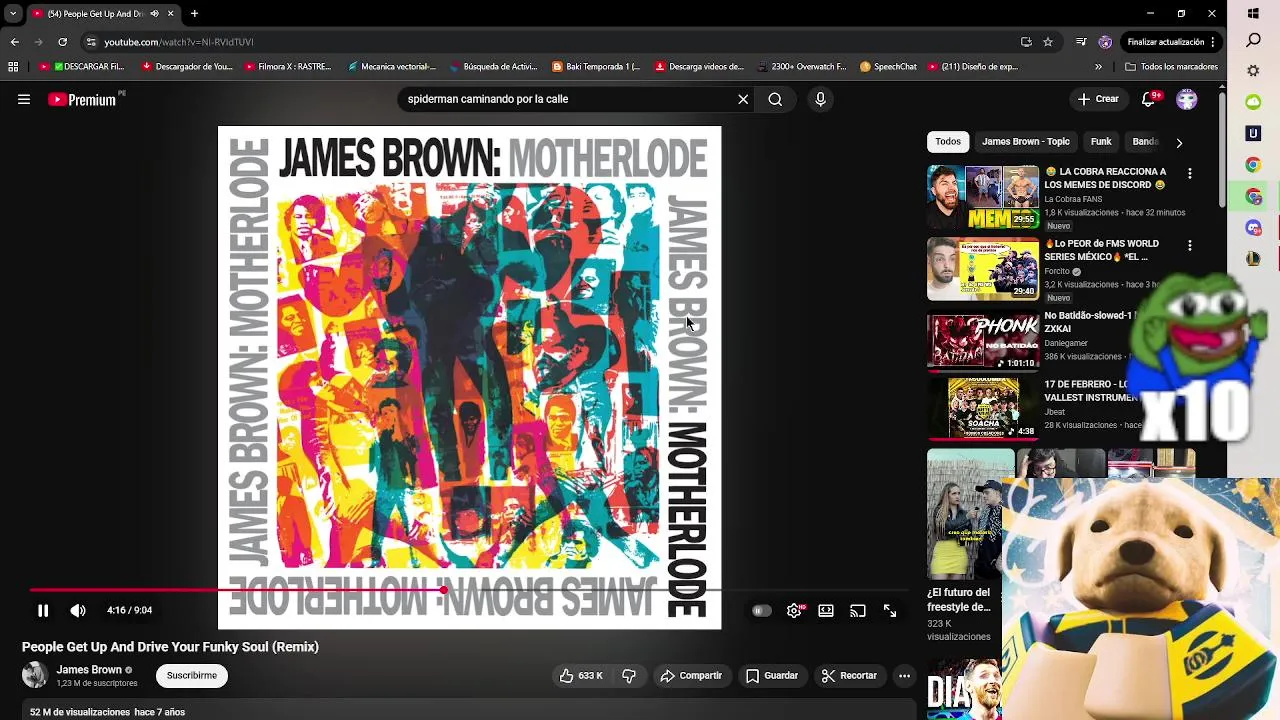Open the bookmarks apps grid icon
This screenshot has height=720, width=1280.
point(13,67)
